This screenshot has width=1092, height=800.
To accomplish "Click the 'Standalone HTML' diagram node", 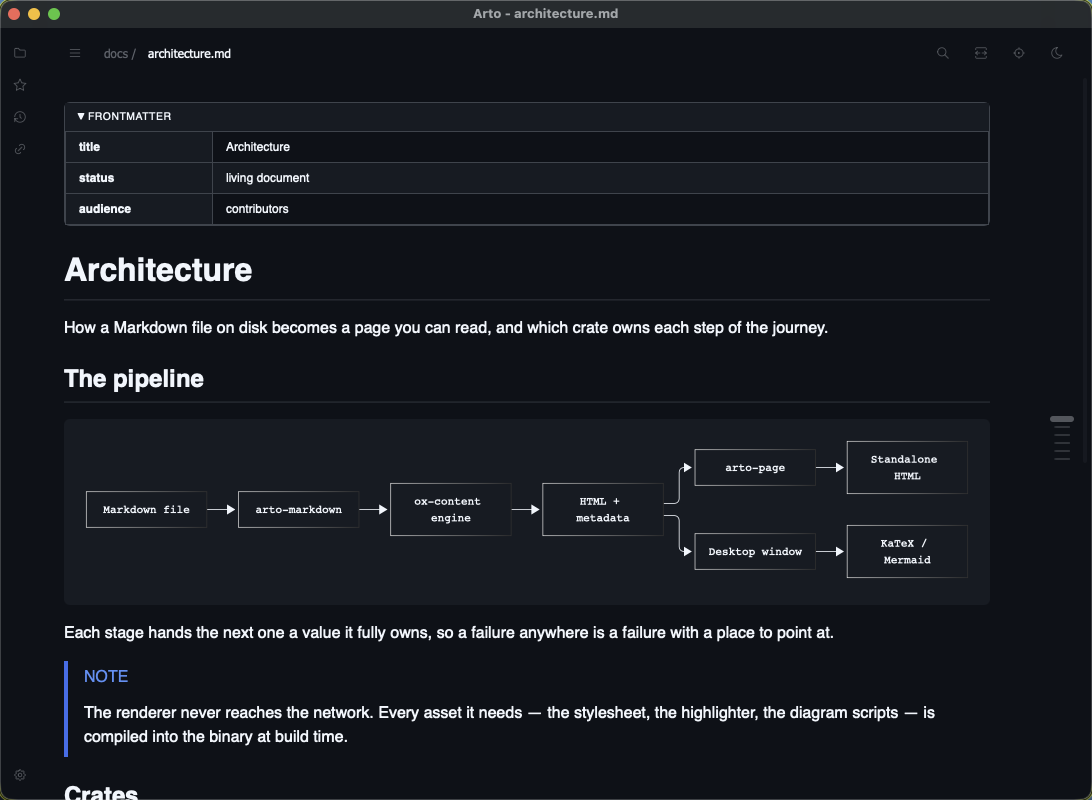I will click(907, 468).
